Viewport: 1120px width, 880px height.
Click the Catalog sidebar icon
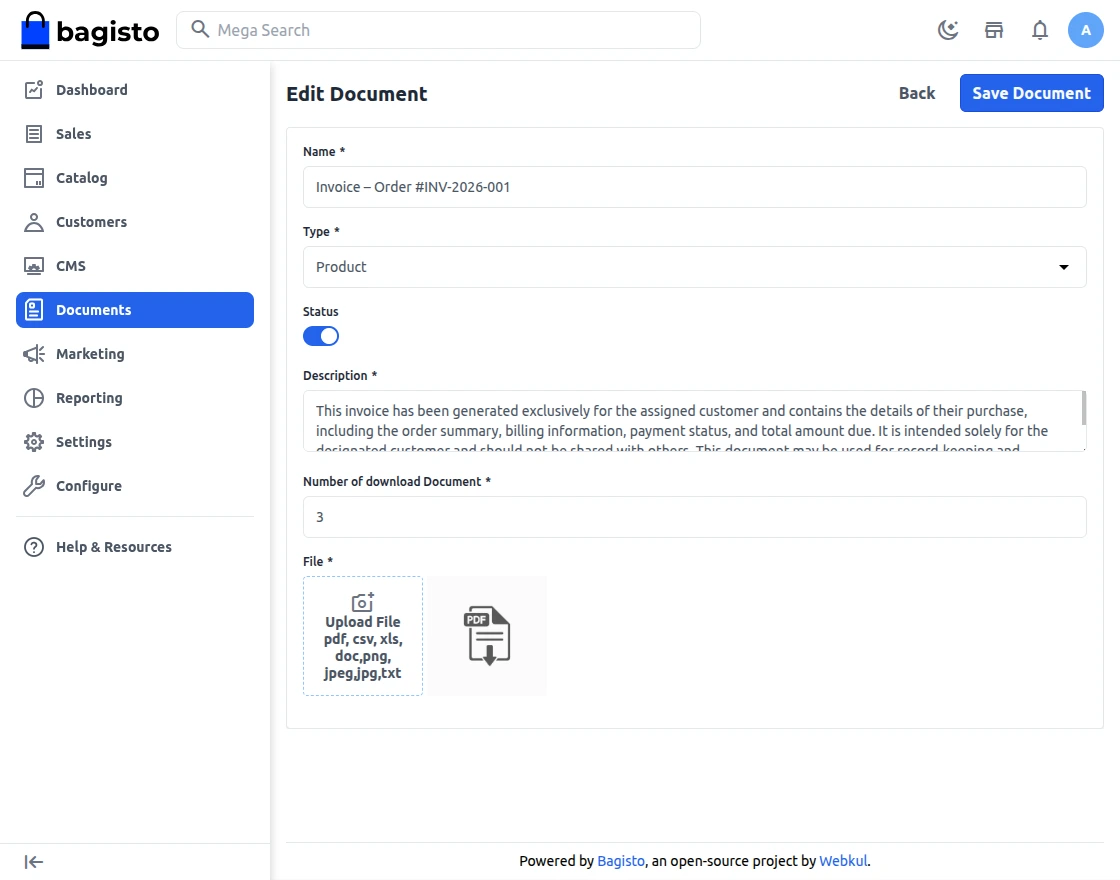click(x=34, y=178)
